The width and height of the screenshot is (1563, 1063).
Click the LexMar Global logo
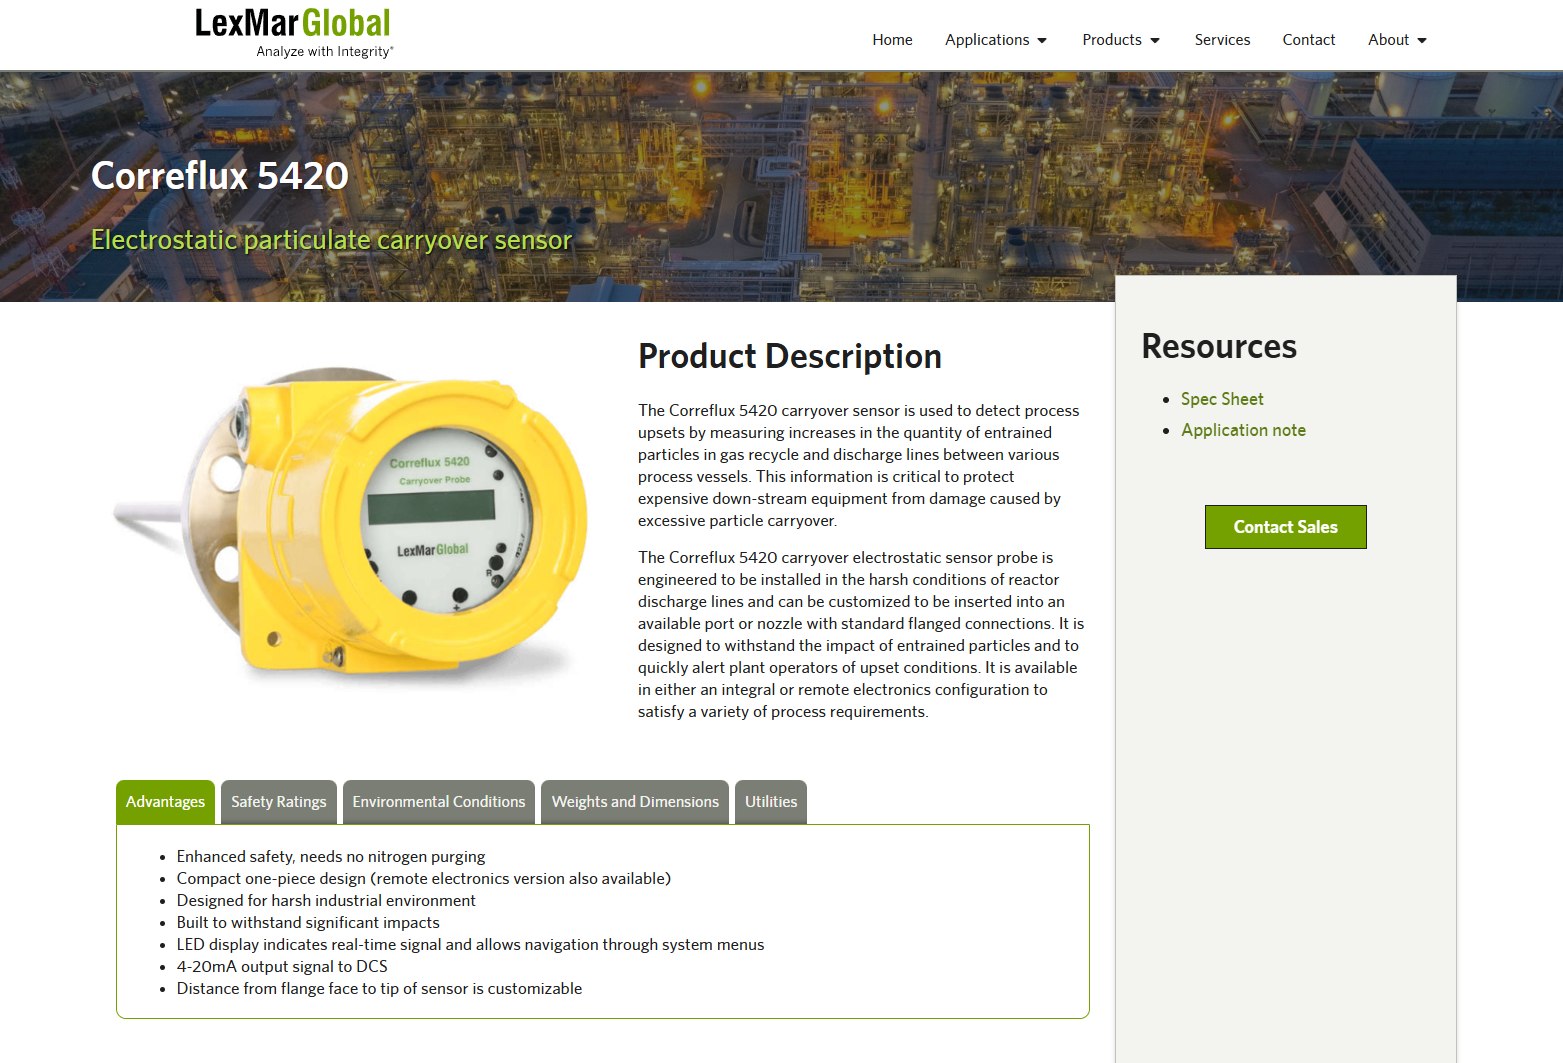294,33
